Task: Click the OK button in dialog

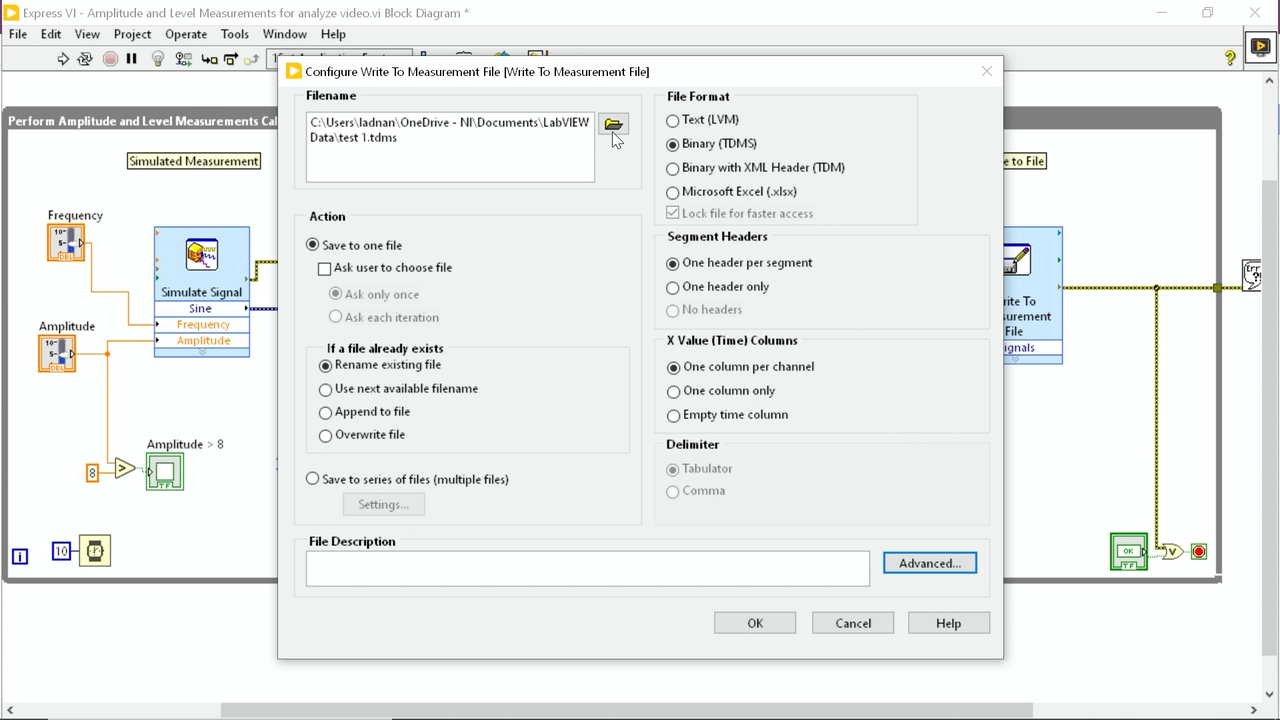Action: (x=755, y=624)
